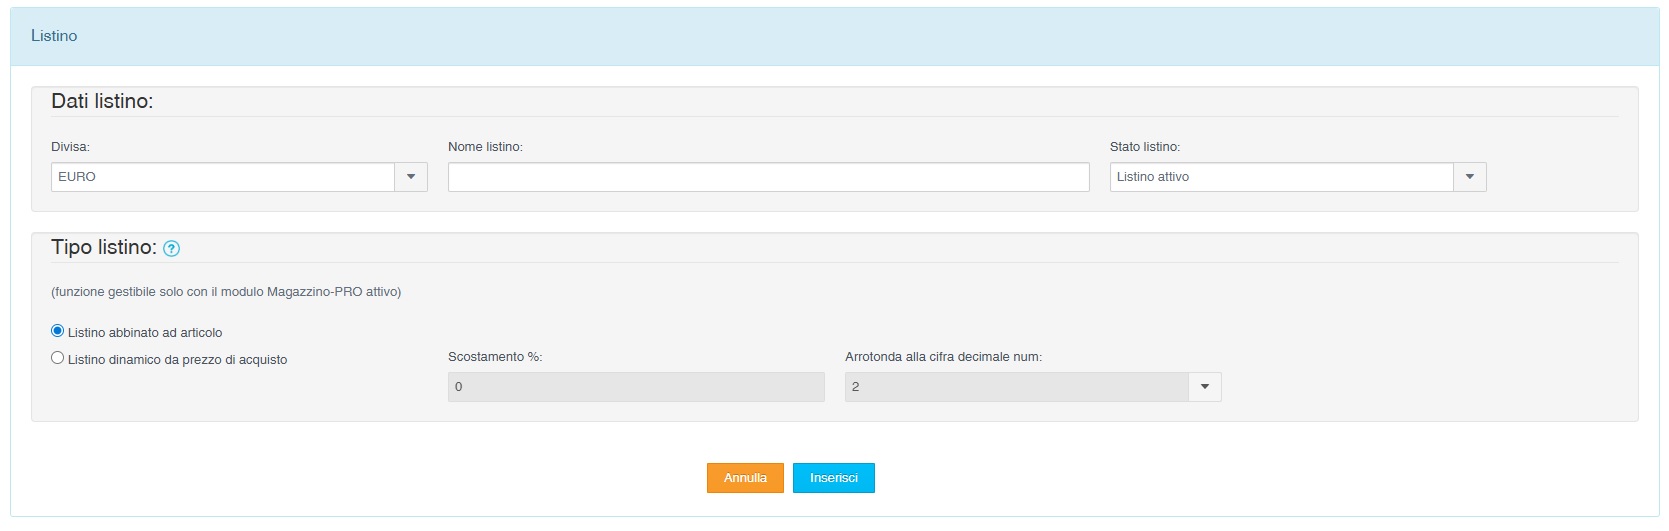The image size is (1669, 531).
Task: Click the 'Nome listino:' field label
Action: coord(485,147)
